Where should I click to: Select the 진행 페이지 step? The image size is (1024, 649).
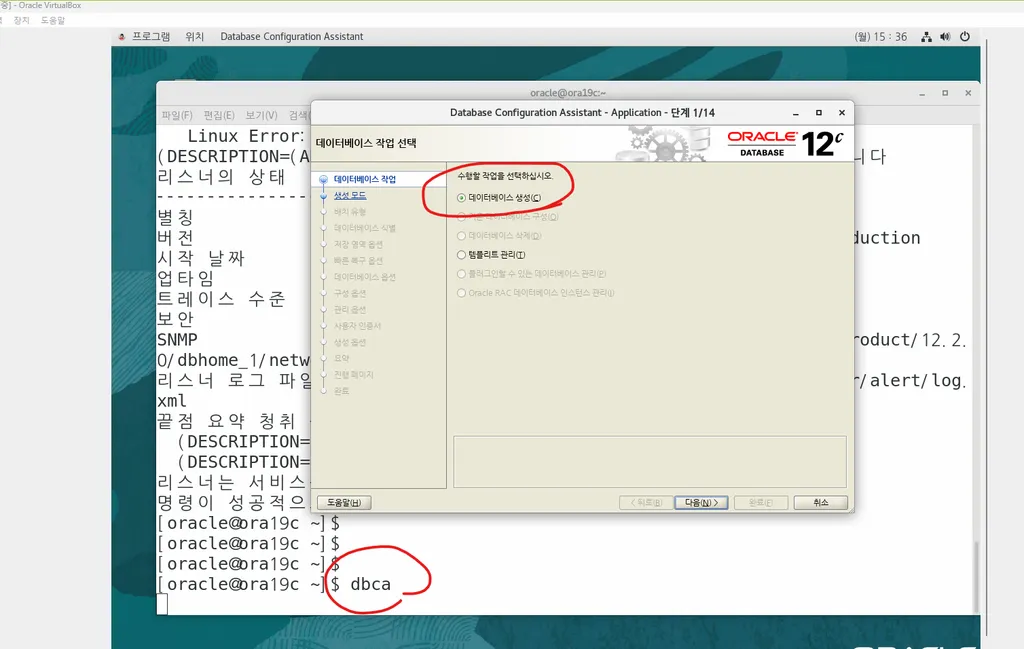[x=353, y=375]
